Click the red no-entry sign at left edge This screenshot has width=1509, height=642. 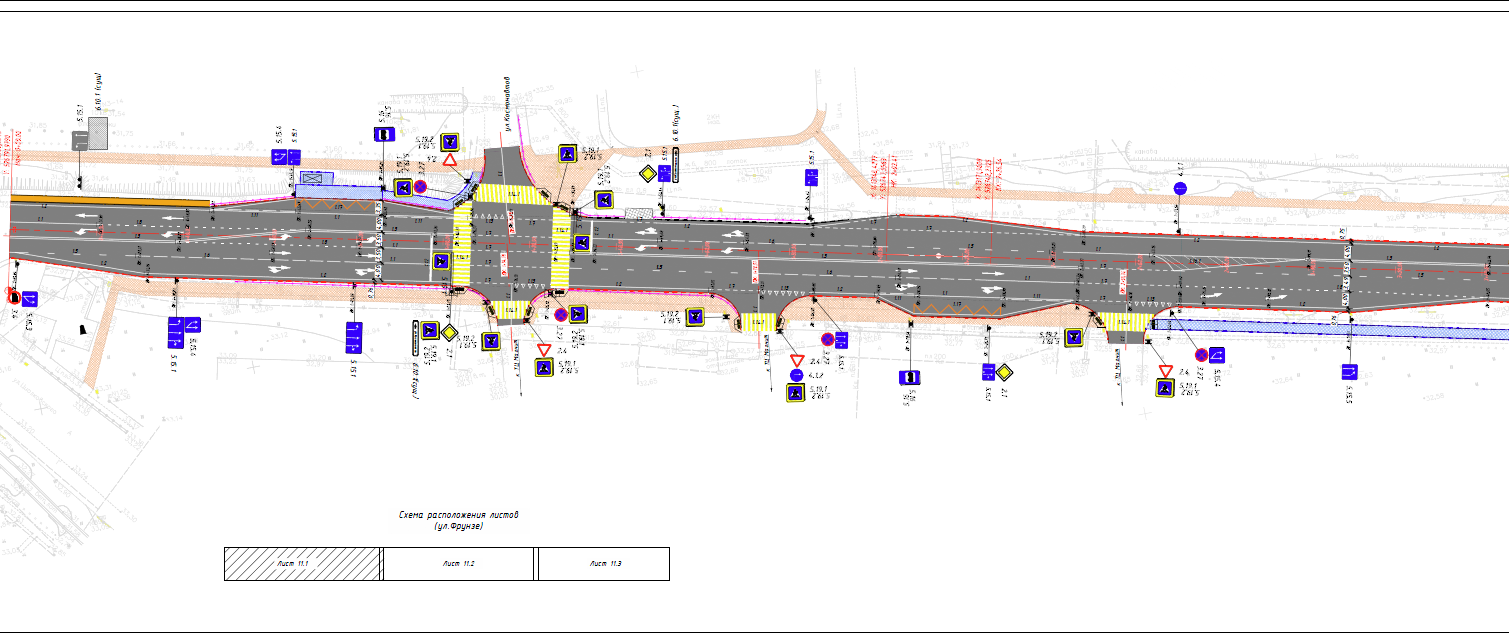coord(14,297)
